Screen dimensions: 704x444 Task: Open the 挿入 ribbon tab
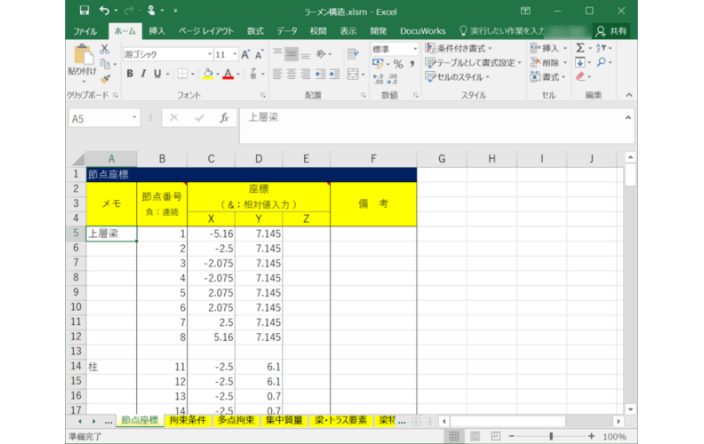[x=157, y=31]
